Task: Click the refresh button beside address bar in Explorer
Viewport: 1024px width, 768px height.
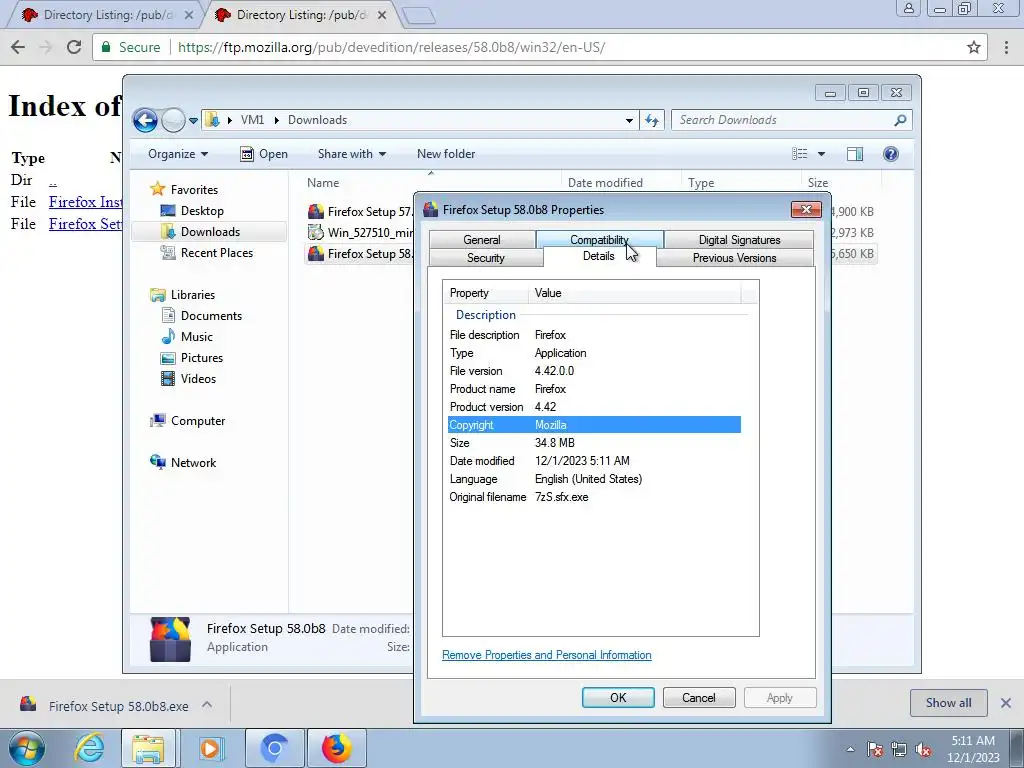Action: [x=651, y=120]
